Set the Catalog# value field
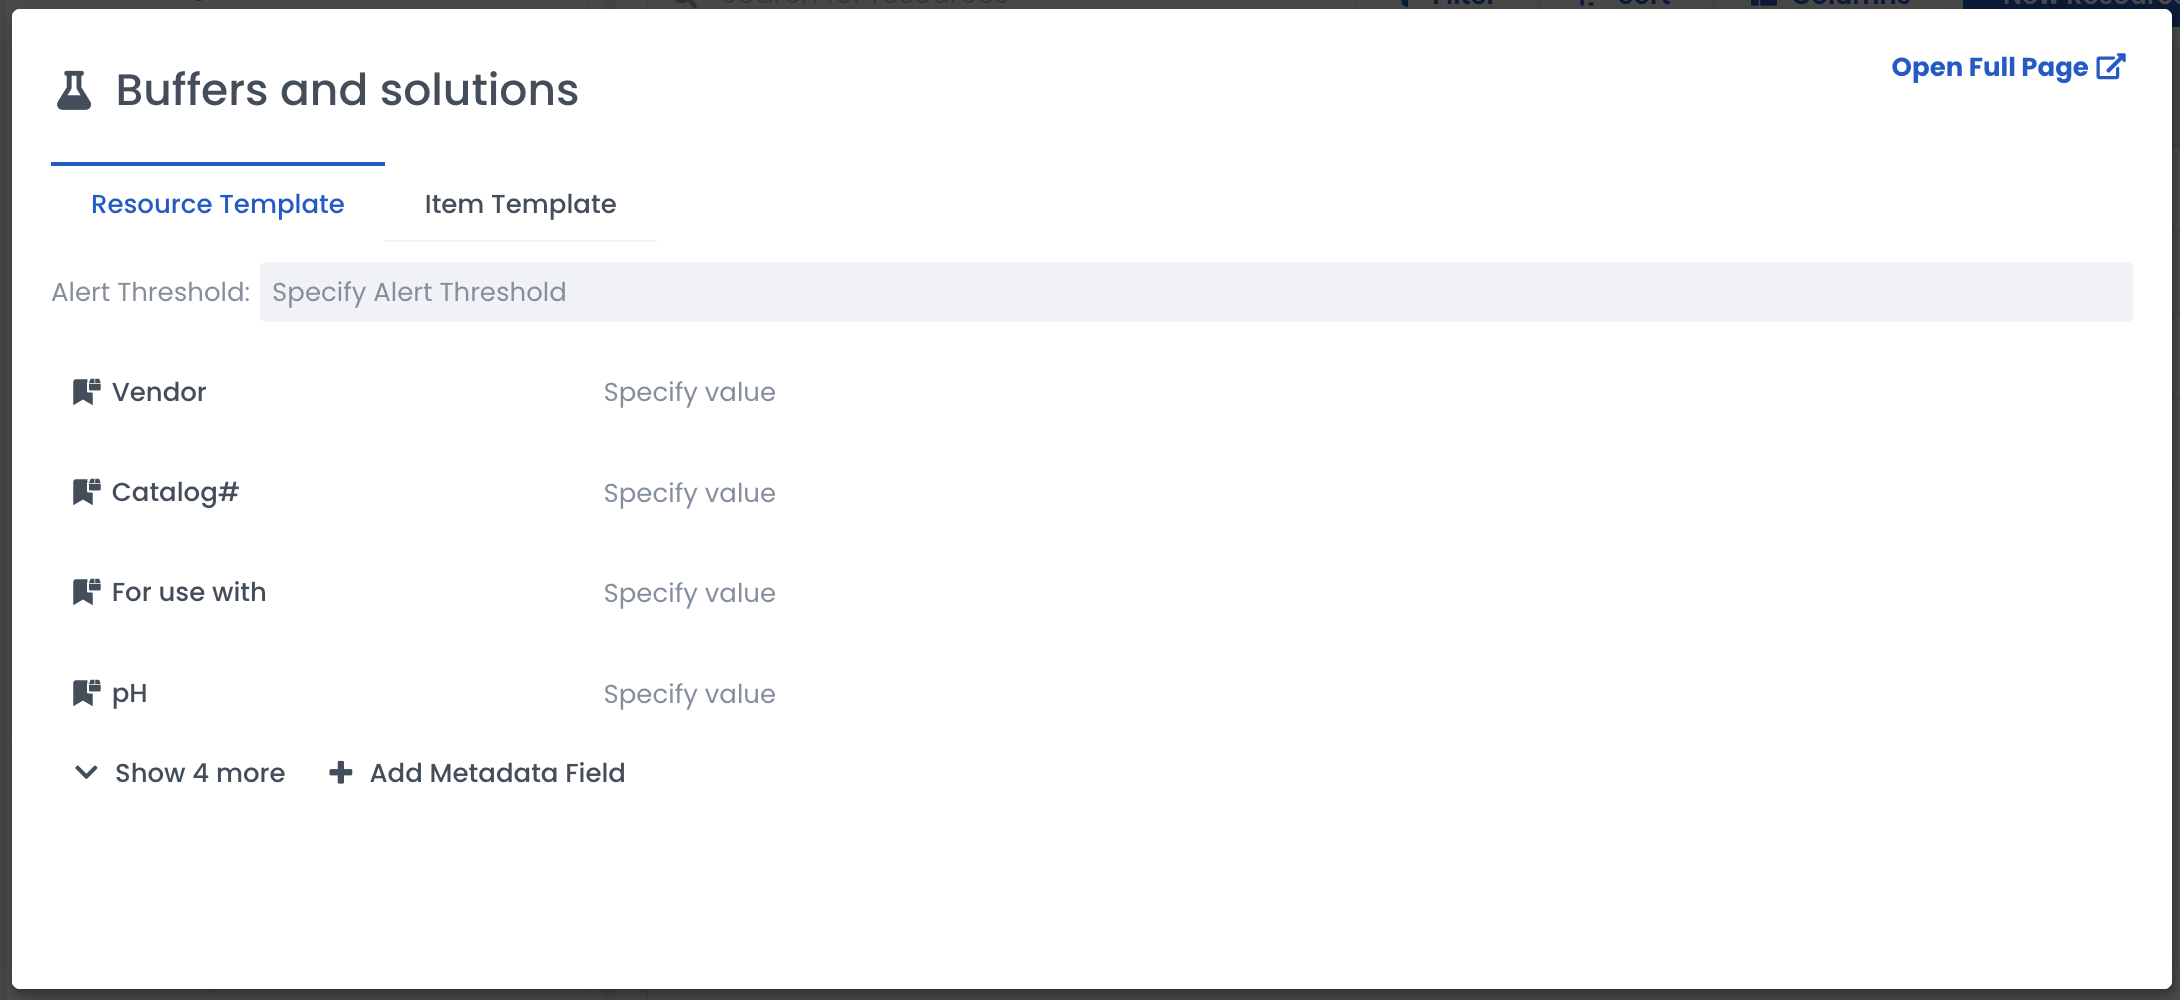 [x=689, y=493]
